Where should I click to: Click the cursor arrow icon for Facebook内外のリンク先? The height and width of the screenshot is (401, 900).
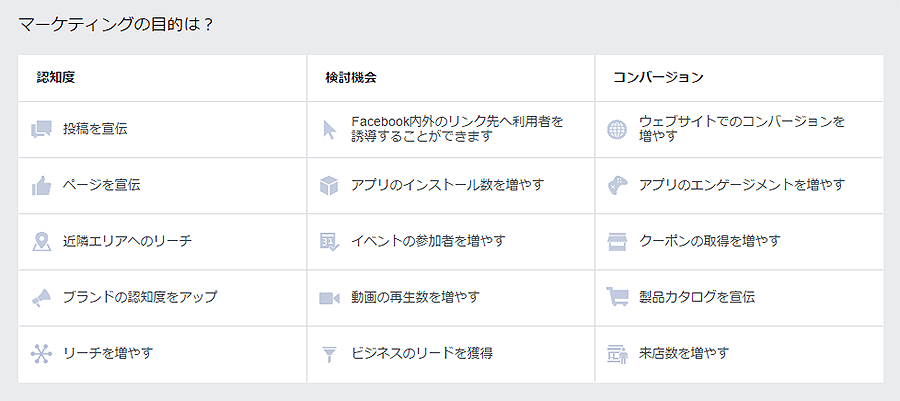coord(329,130)
